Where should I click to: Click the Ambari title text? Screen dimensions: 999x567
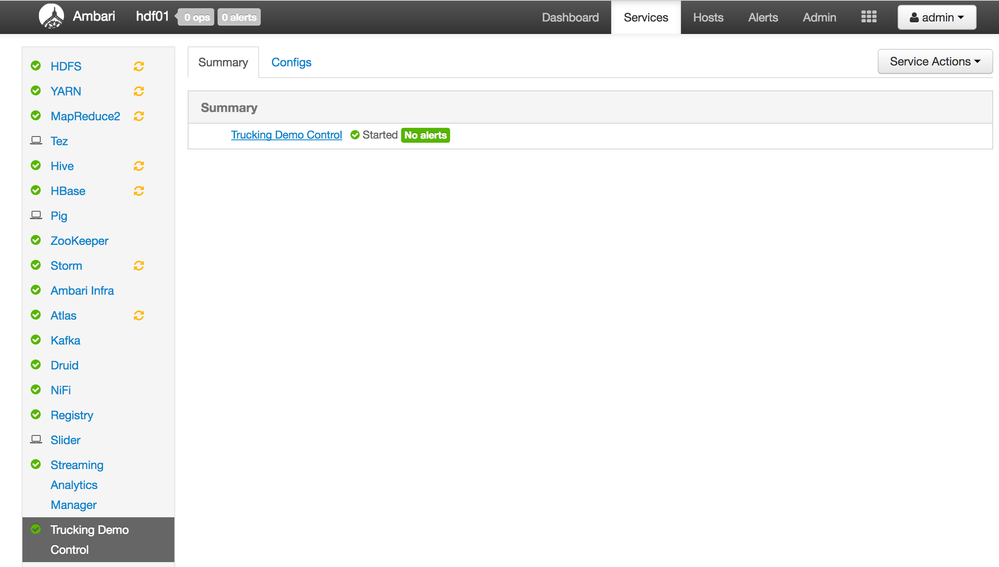click(94, 16)
